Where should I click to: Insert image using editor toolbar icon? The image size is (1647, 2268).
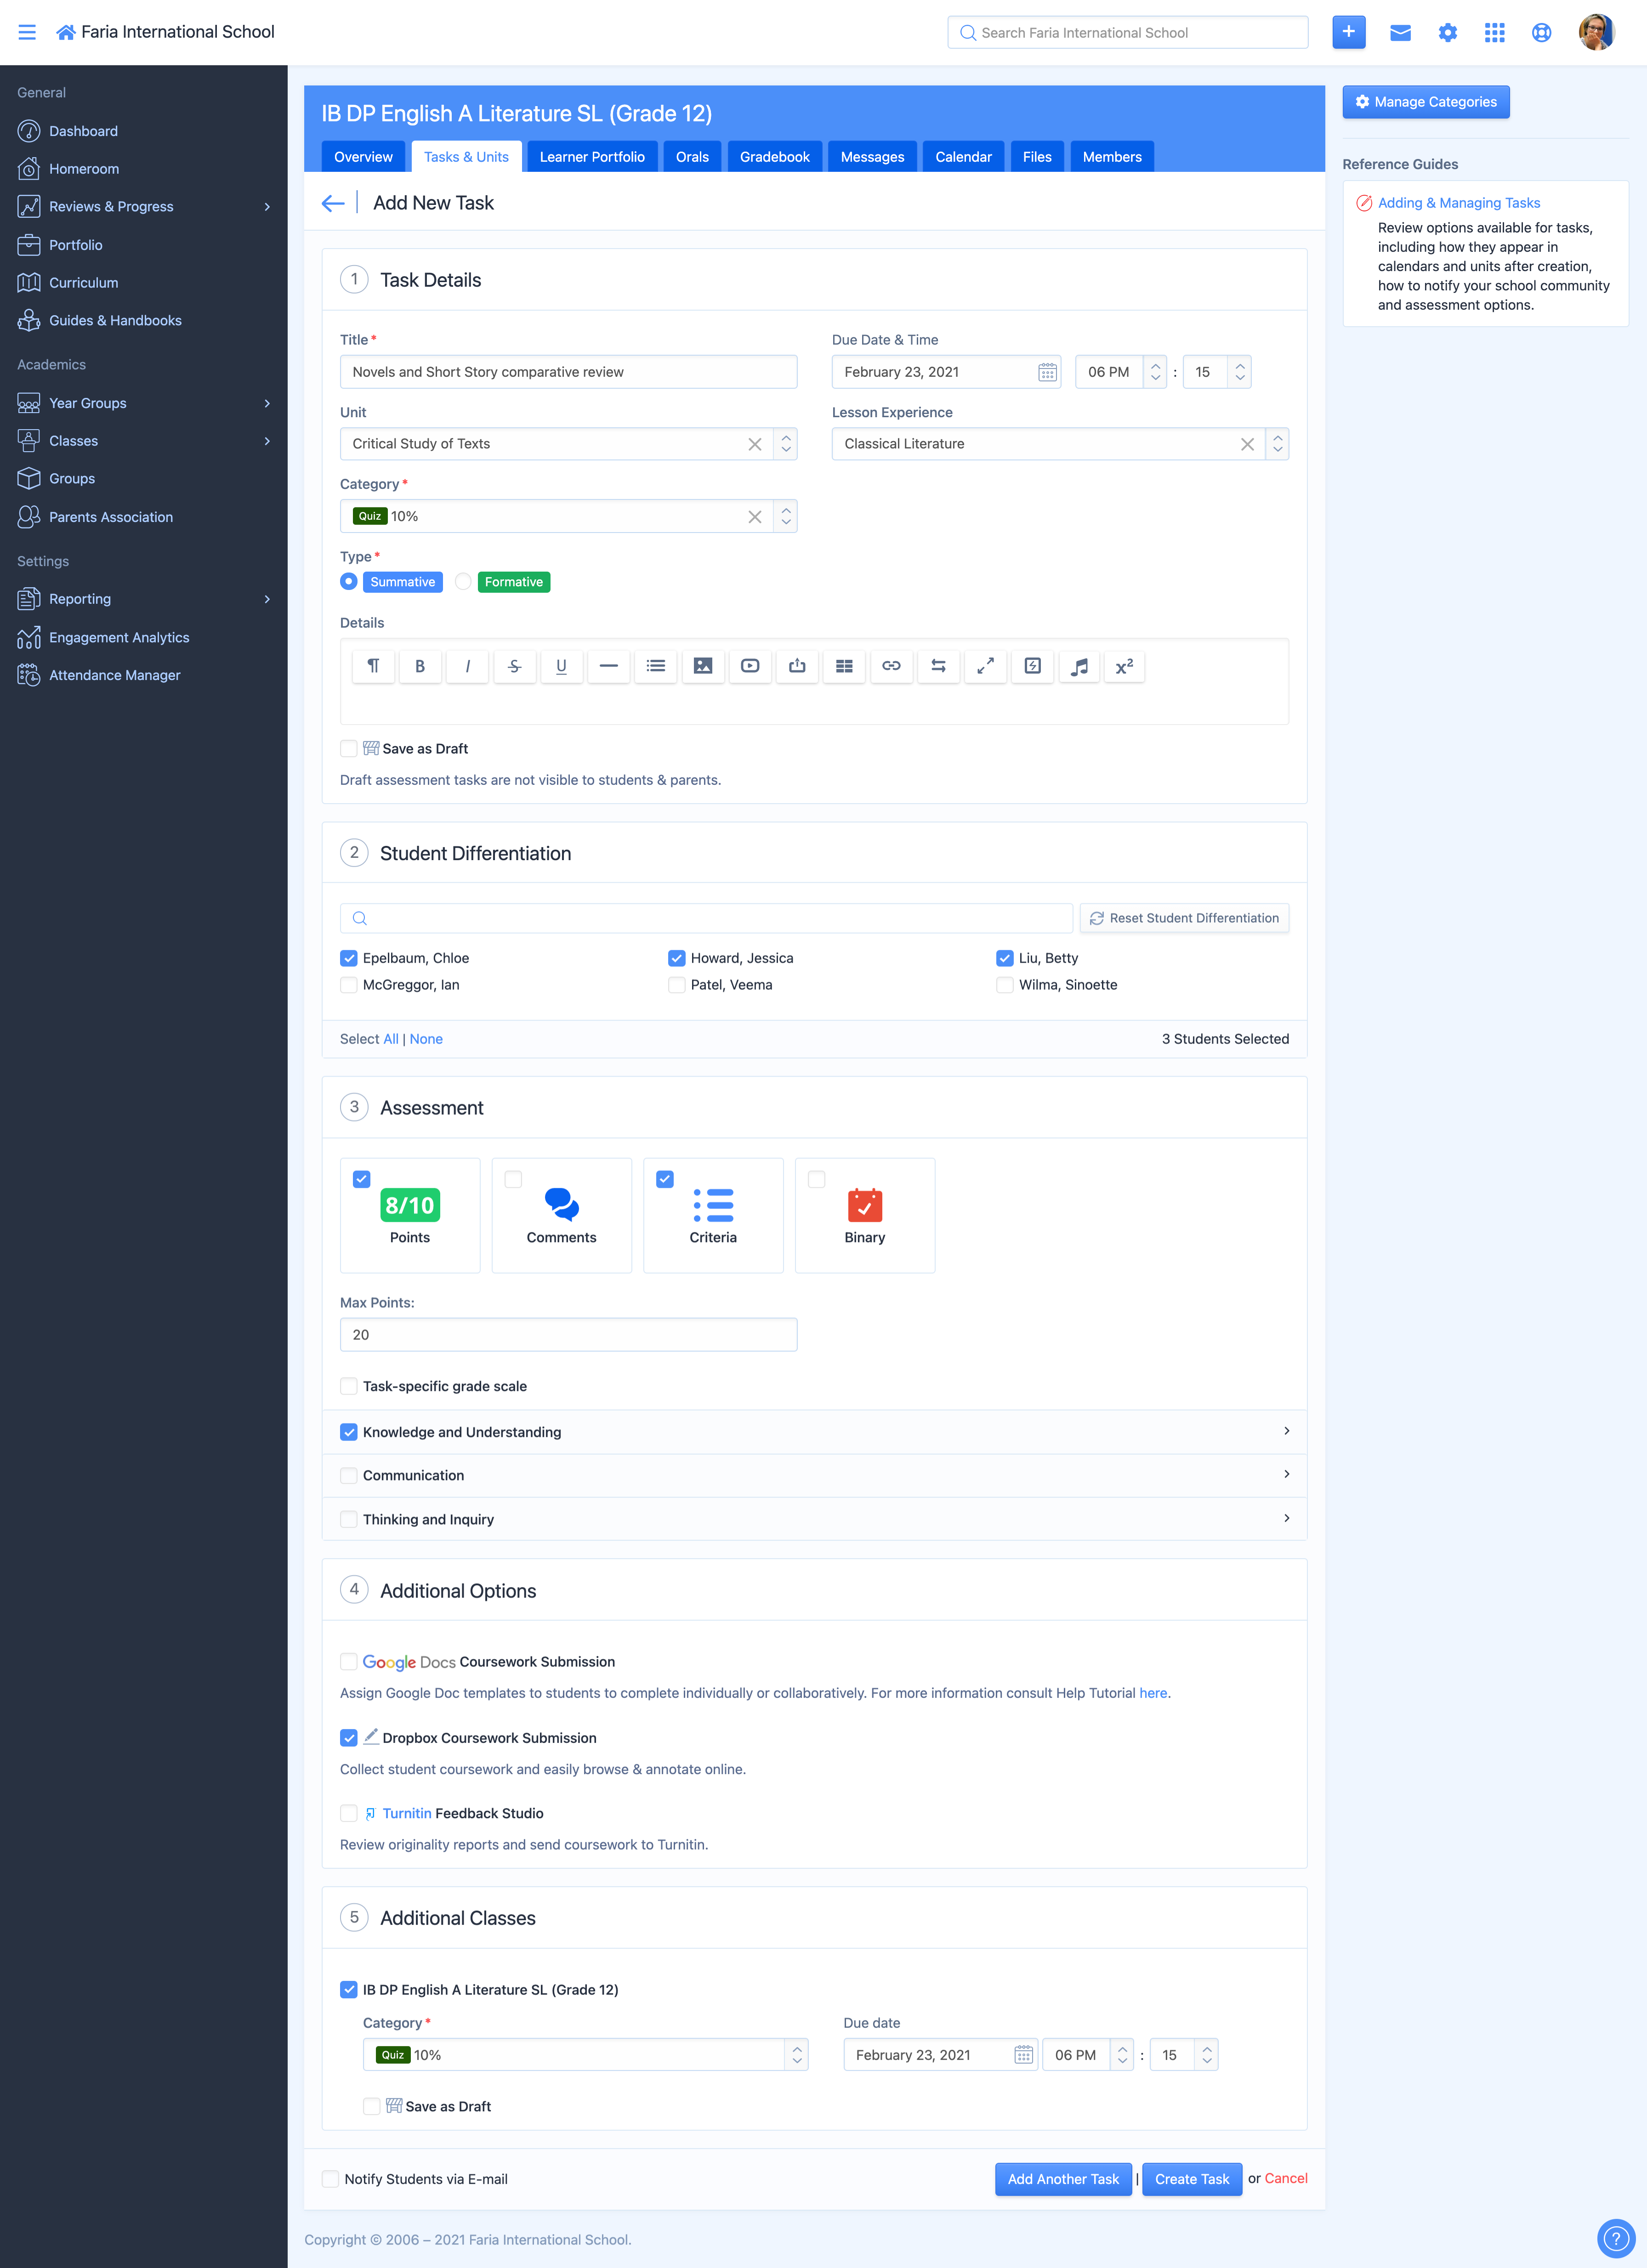703,666
